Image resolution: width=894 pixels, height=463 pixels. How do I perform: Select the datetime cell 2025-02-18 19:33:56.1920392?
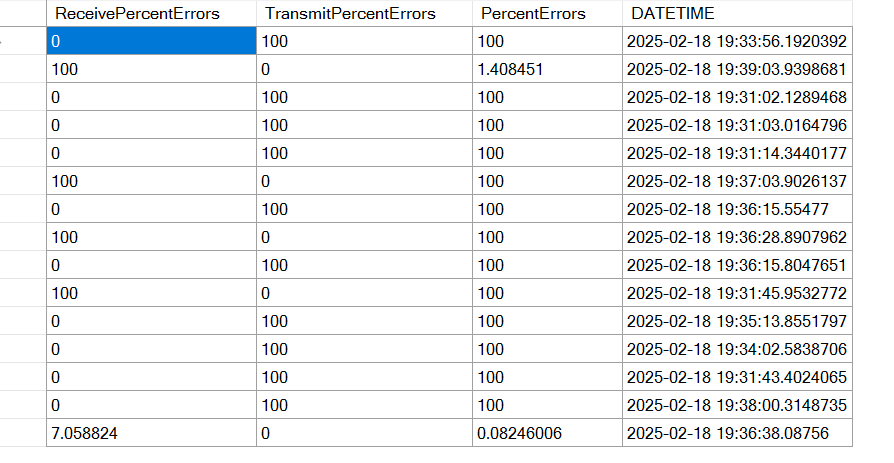[737, 41]
